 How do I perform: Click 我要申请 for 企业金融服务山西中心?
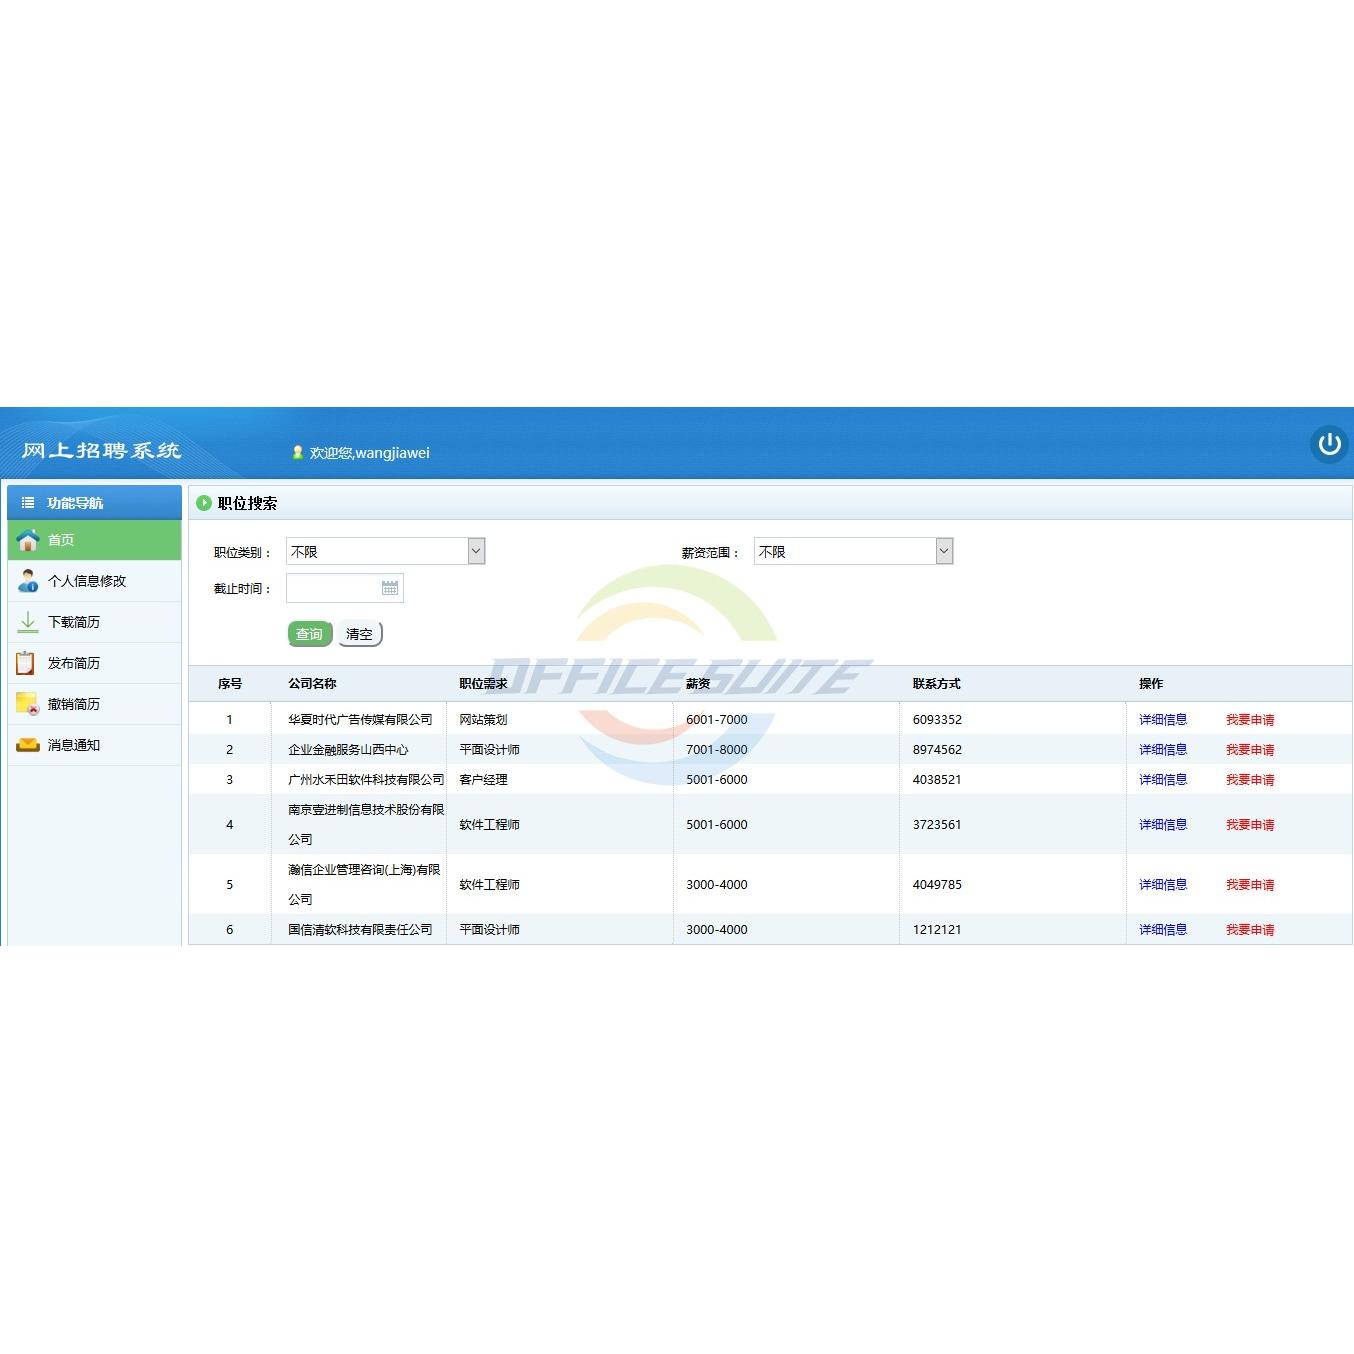(x=1250, y=750)
